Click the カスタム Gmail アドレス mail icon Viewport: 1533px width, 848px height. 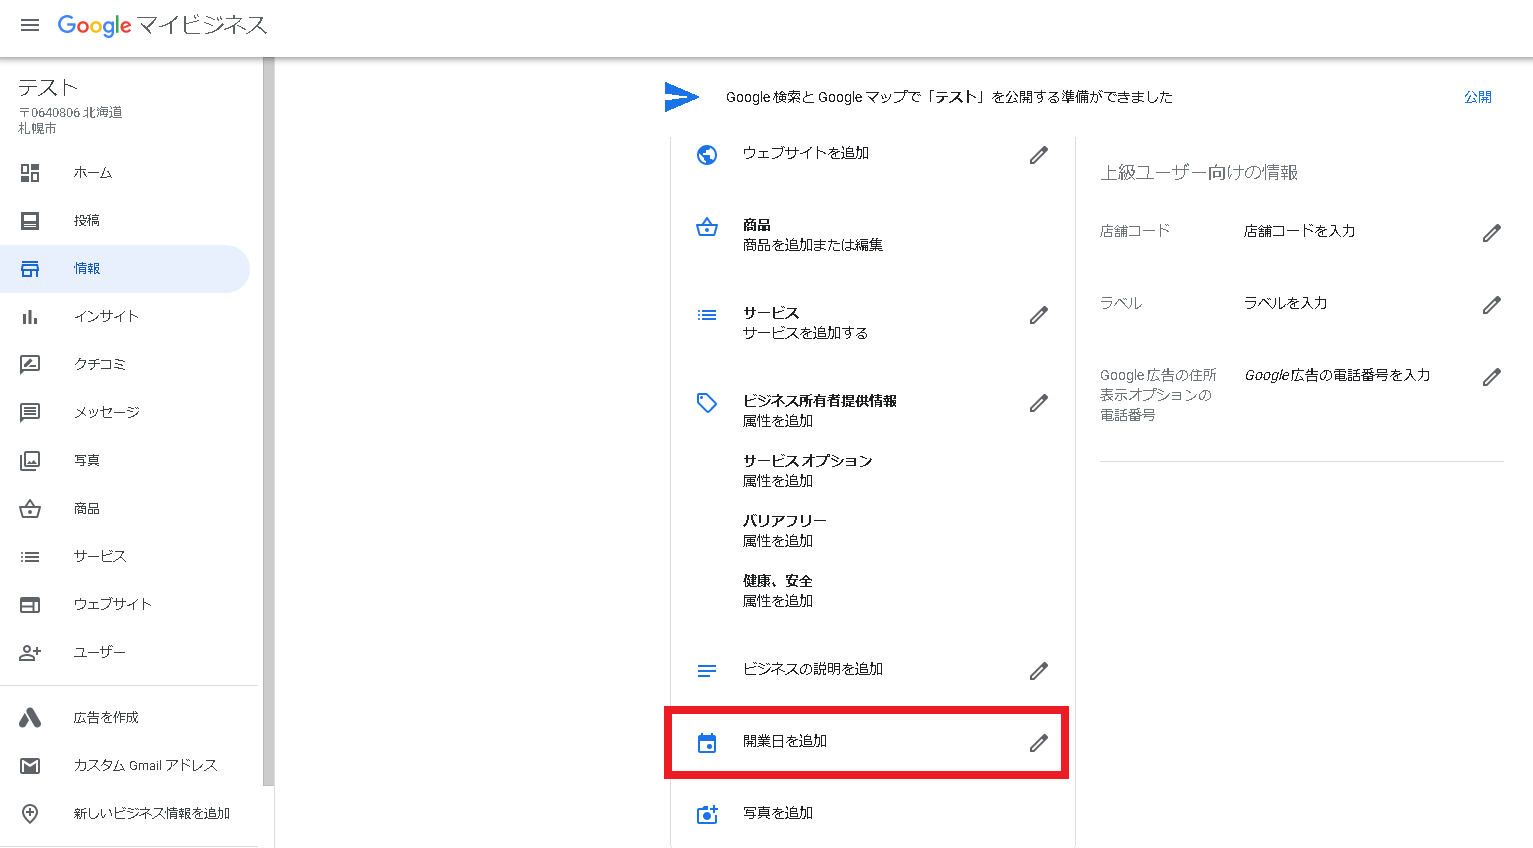(x=30, y=766)
